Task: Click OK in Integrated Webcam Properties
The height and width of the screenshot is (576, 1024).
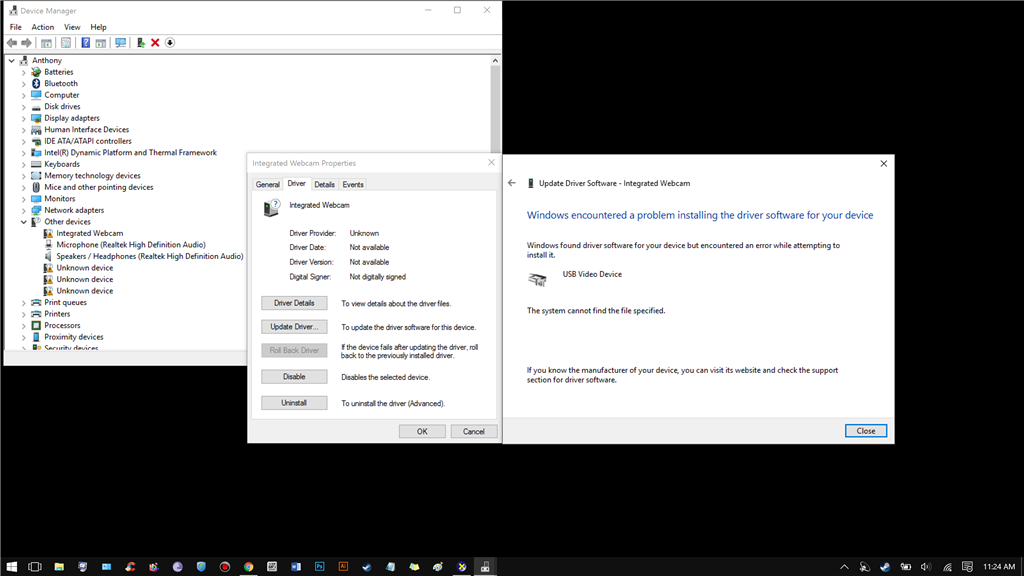Action: click(422, 432)
